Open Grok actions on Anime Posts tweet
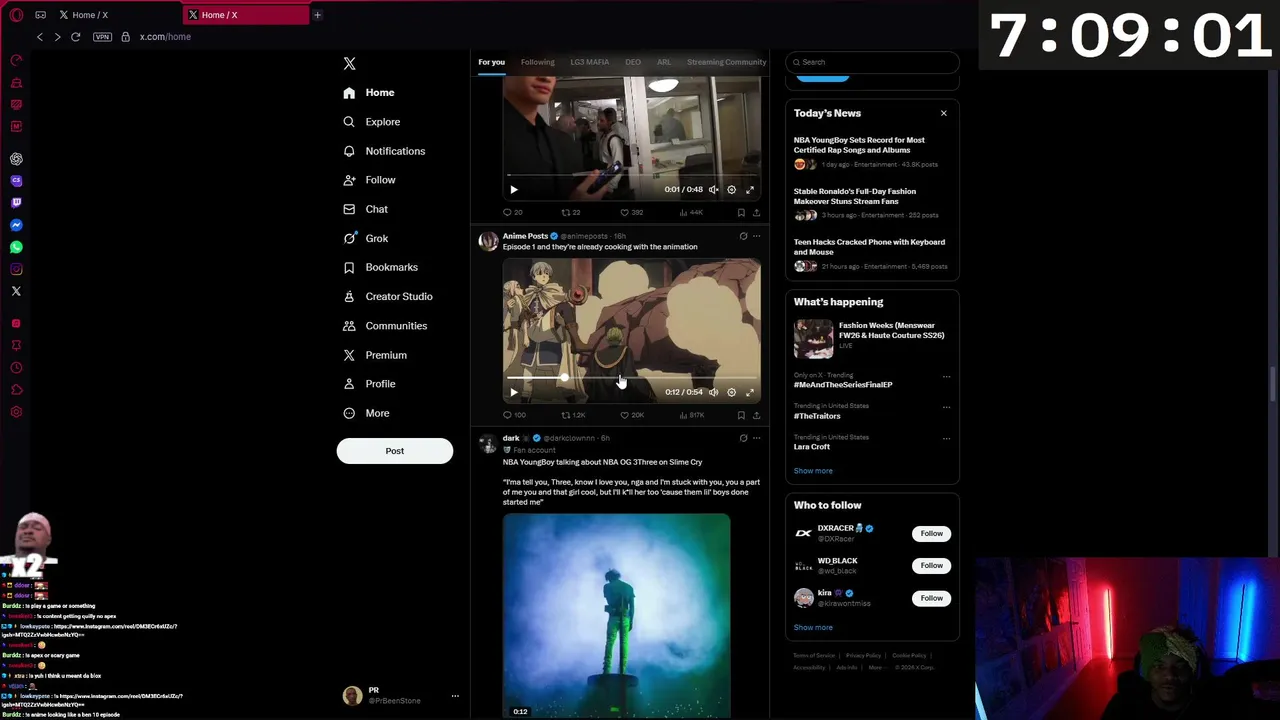The image size is (1280, 720). pos(743,236)
